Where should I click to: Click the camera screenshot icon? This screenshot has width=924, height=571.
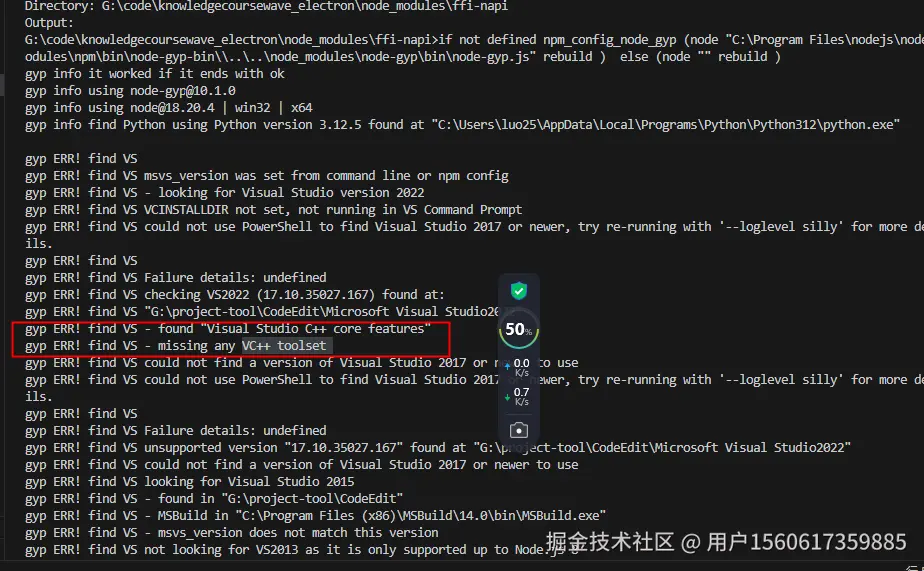pyautogui.click(x=519, y=430)
